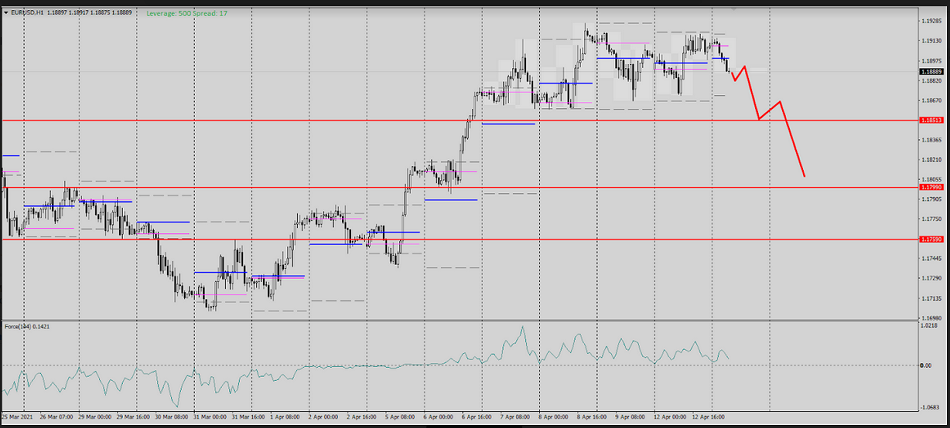This screenshot has width=950, height=428.
Task: Select the red 1.17990 price level tag
Action: pos(931,187)
